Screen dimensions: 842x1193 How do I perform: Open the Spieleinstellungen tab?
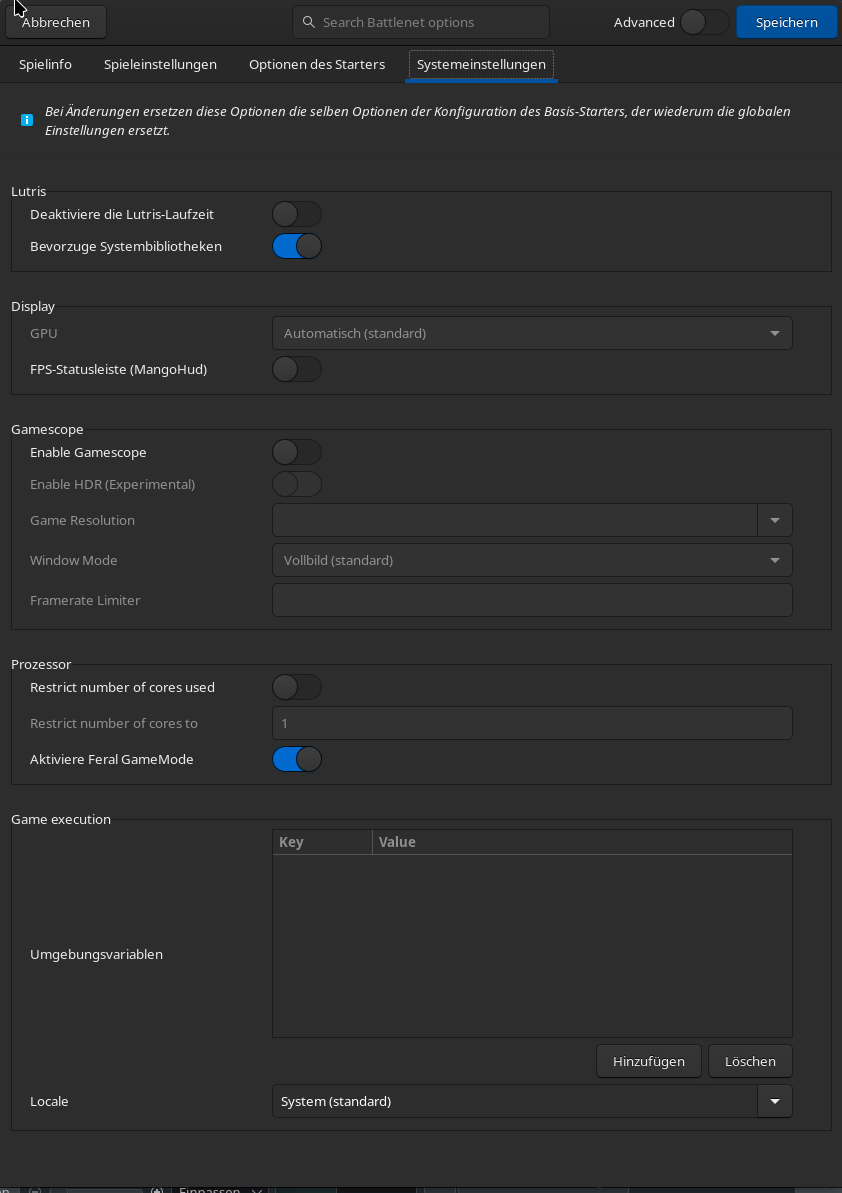pyautogui.click(x=160, y=65)
